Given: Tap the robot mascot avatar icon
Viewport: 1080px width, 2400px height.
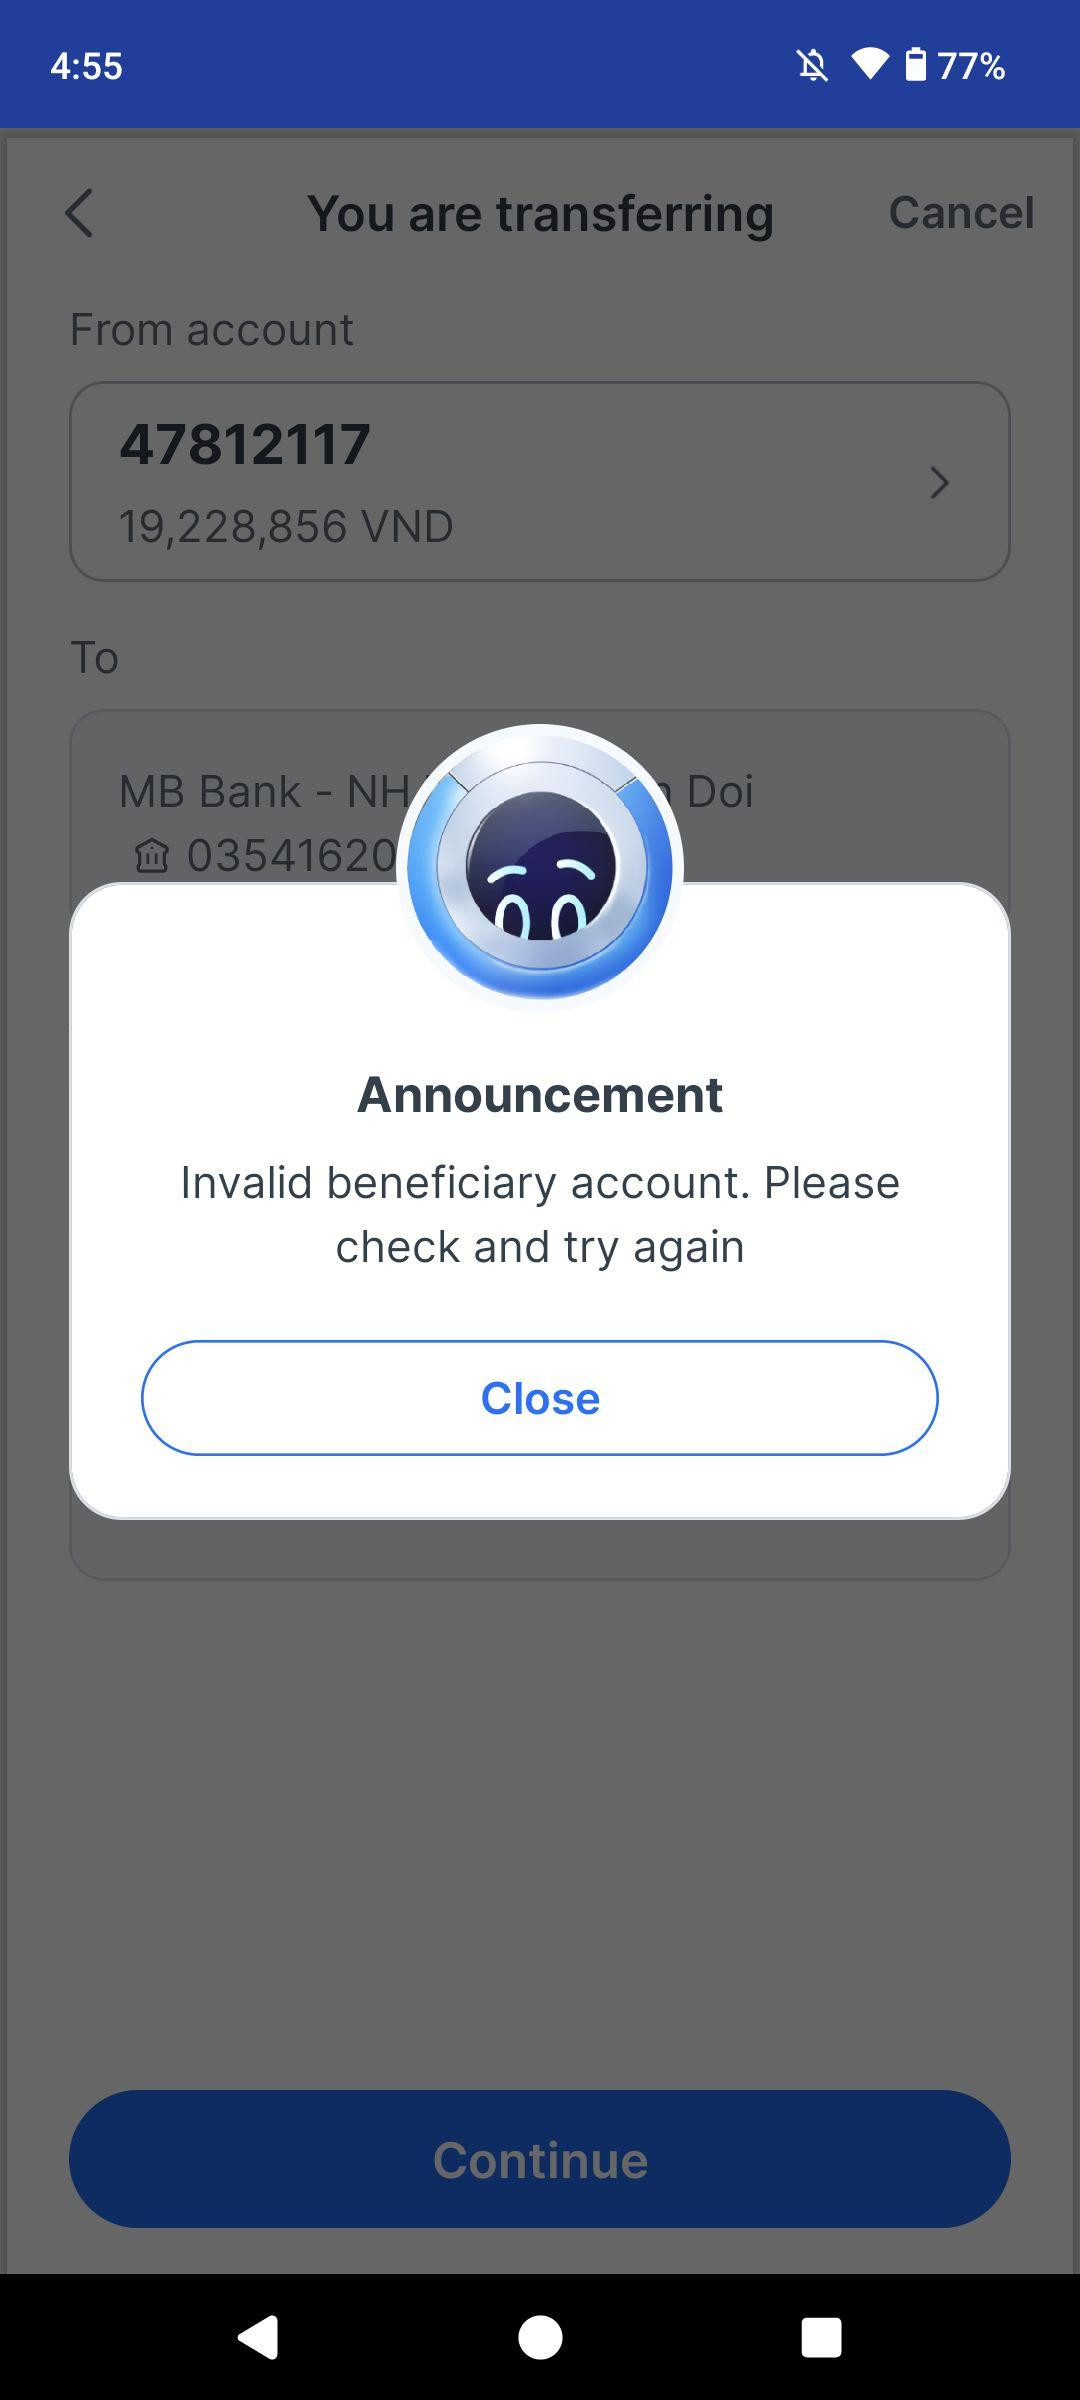Looking at the screenshot, I should point(540,867).
